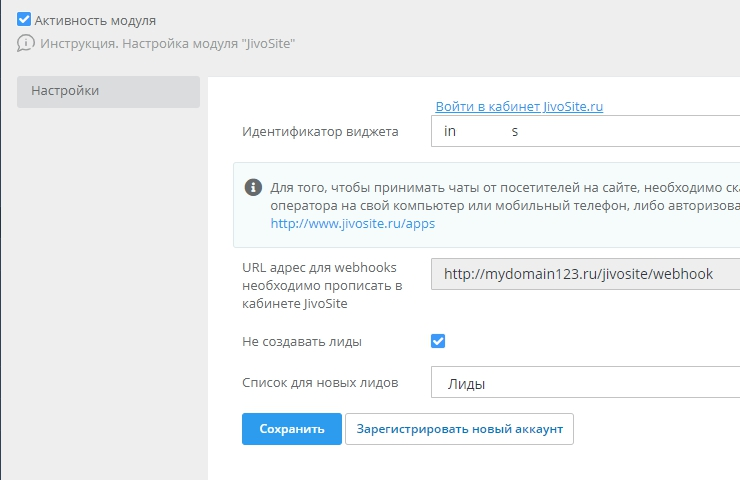This screenshot has width=740, height=480.
Task: Open Войти в кабинет JivoSite.ru link
Action: point(519,105)
